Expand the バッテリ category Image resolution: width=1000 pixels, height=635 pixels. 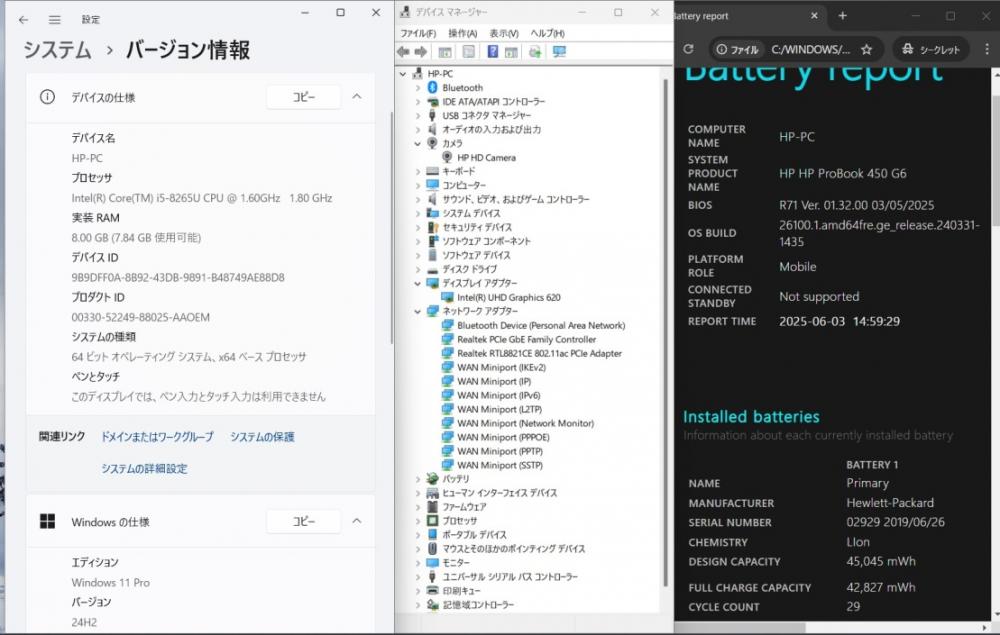point(418,479)
